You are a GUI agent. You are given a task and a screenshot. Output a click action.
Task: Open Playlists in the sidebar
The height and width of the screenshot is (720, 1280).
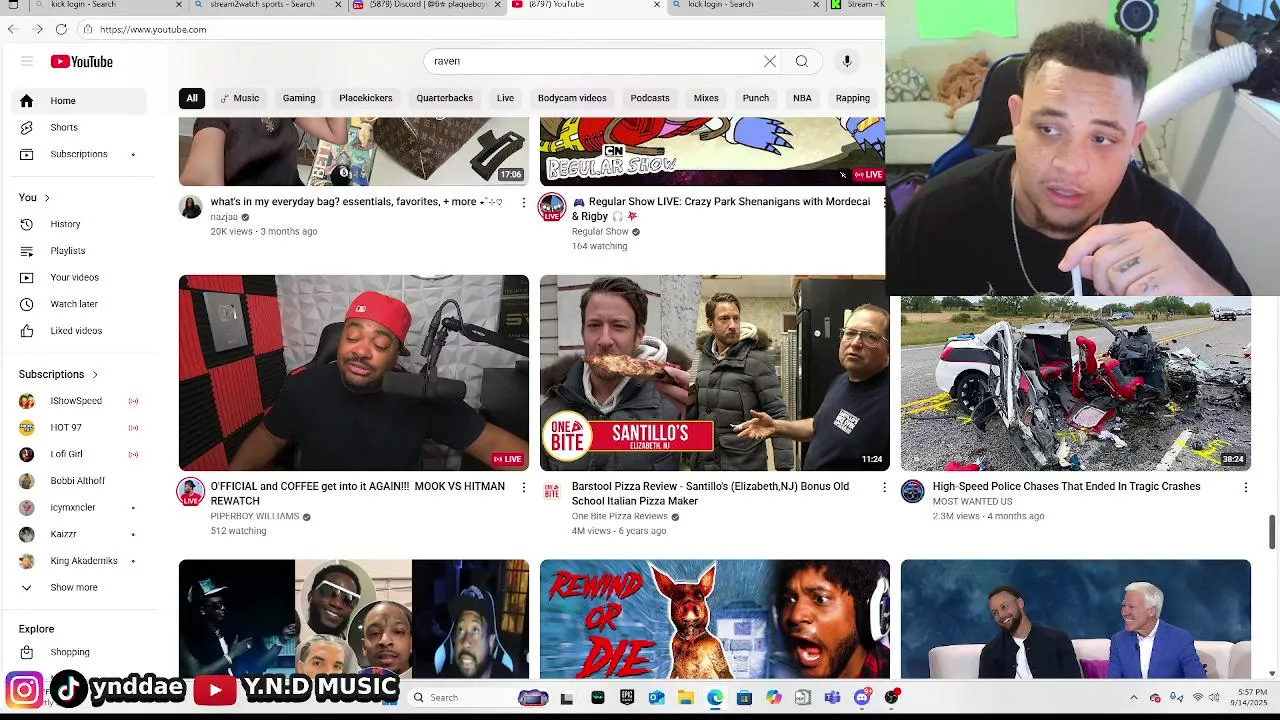pos(79,251)
